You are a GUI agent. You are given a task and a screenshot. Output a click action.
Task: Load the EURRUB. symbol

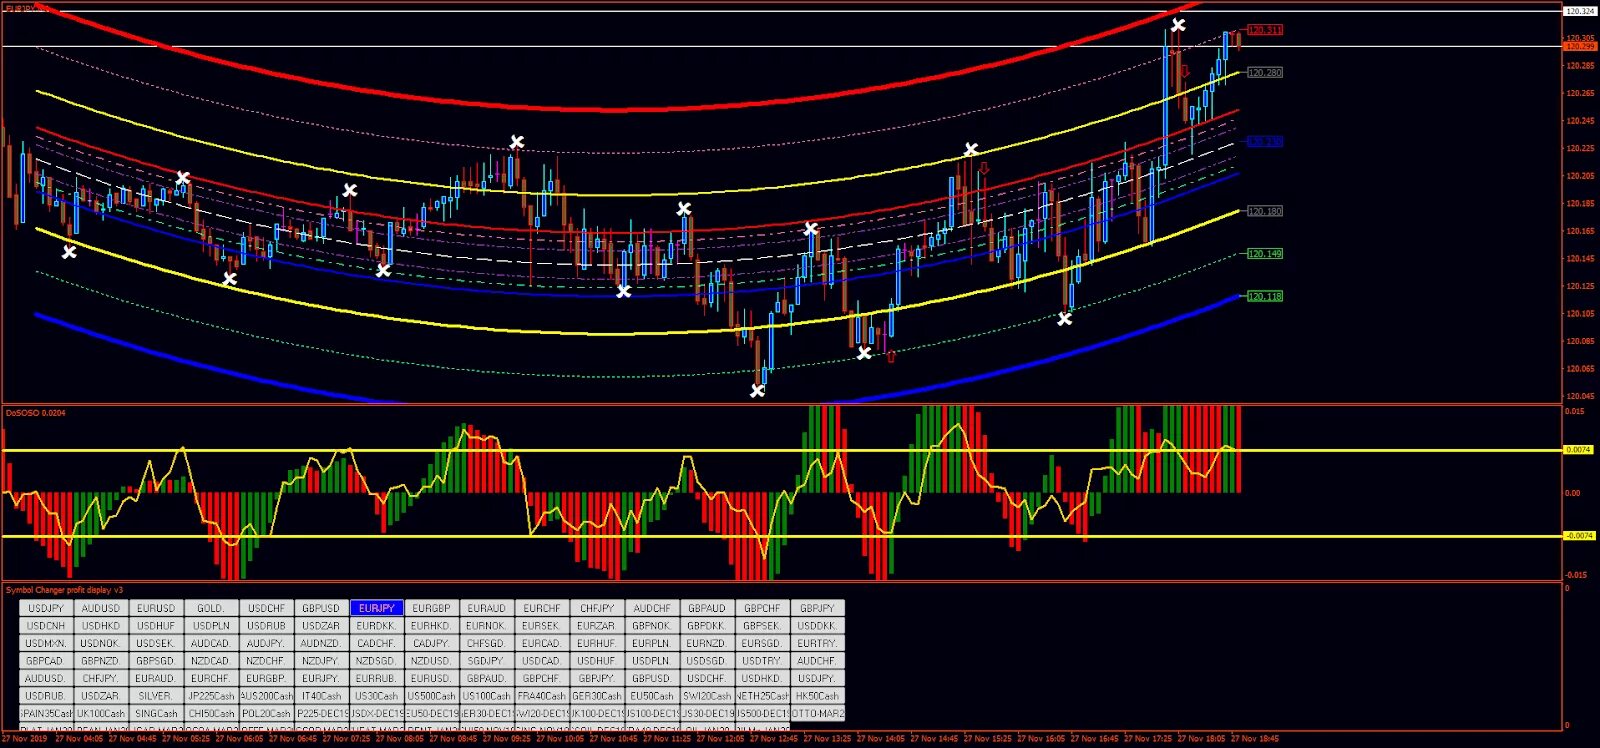[x=376, y=678]
